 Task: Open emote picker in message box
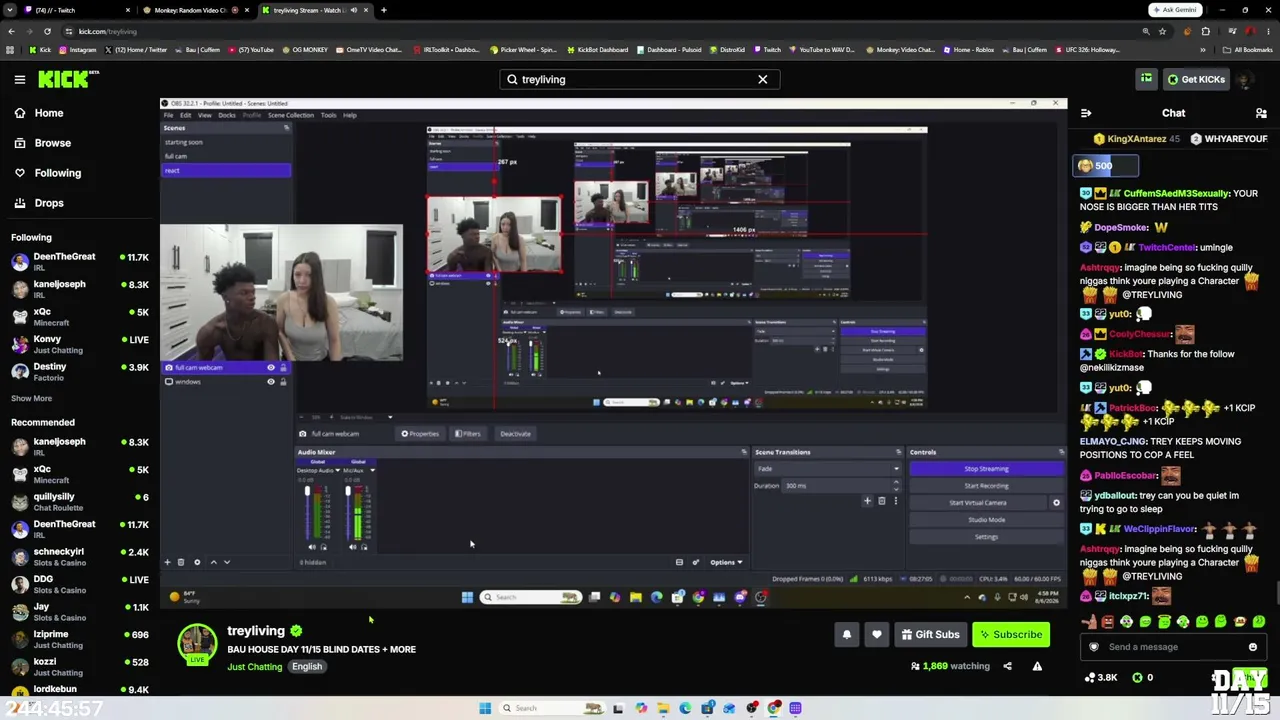pyautogui.click(x=1252, y=647)
